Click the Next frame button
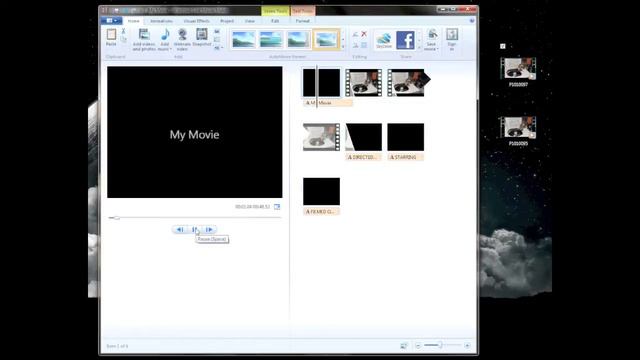This screenshot has width=640, height=360. pos(209,229)
